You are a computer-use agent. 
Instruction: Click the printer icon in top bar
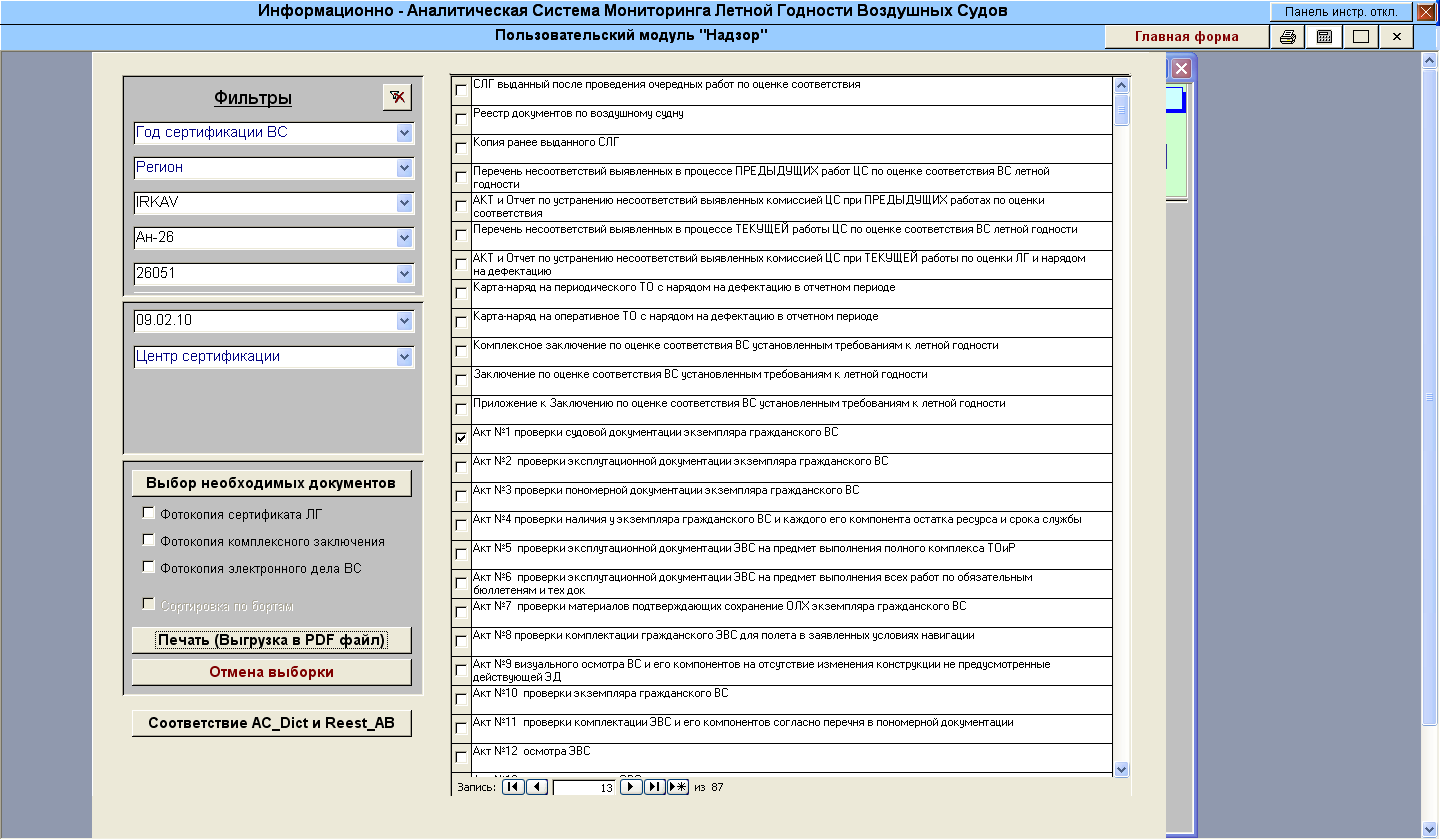coord(1288,37)
